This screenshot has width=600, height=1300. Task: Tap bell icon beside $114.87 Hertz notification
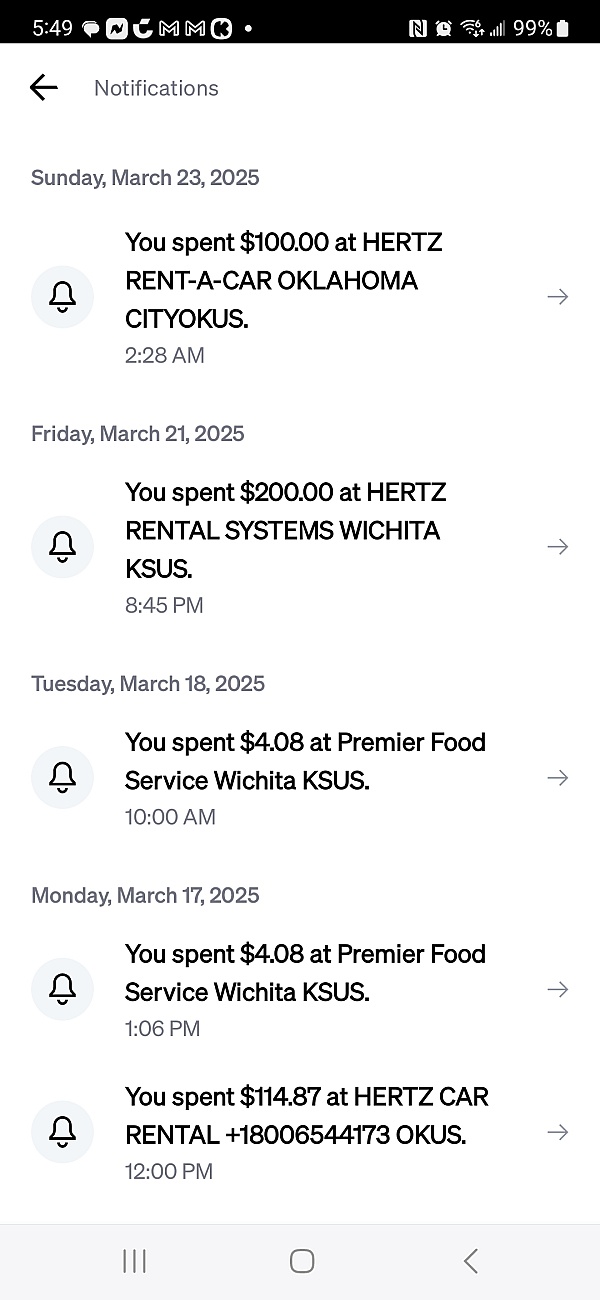point(63,1132)
